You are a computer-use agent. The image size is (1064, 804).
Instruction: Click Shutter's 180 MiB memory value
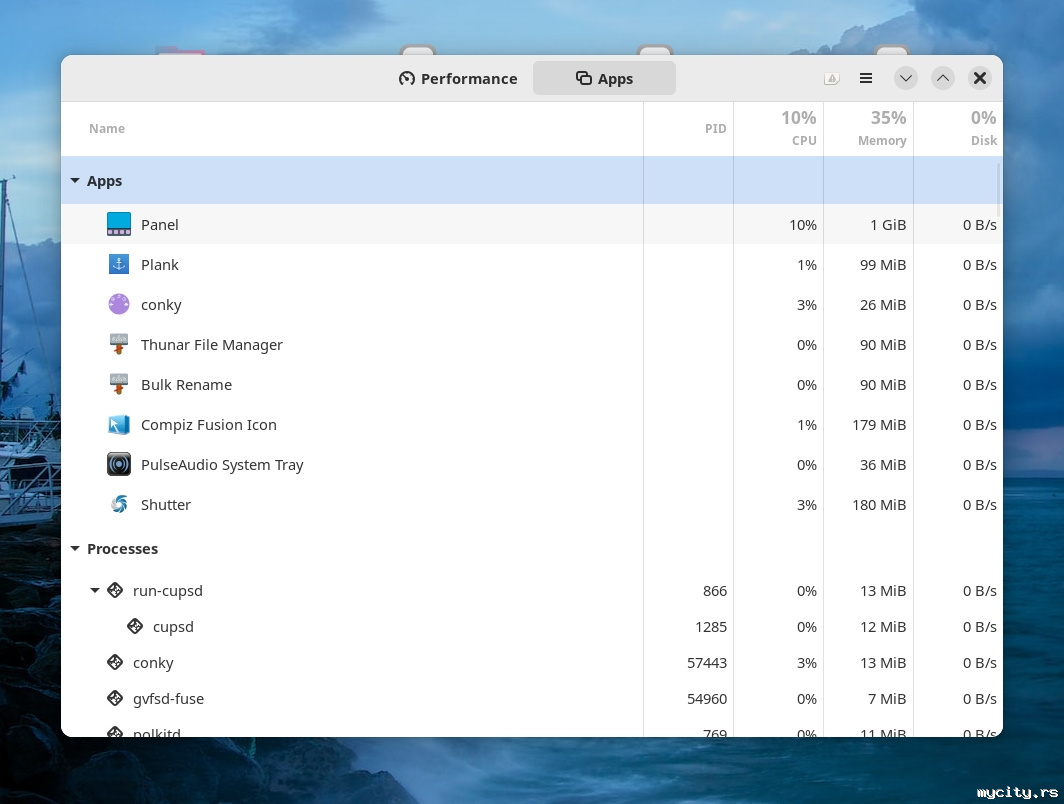(879, 505)
